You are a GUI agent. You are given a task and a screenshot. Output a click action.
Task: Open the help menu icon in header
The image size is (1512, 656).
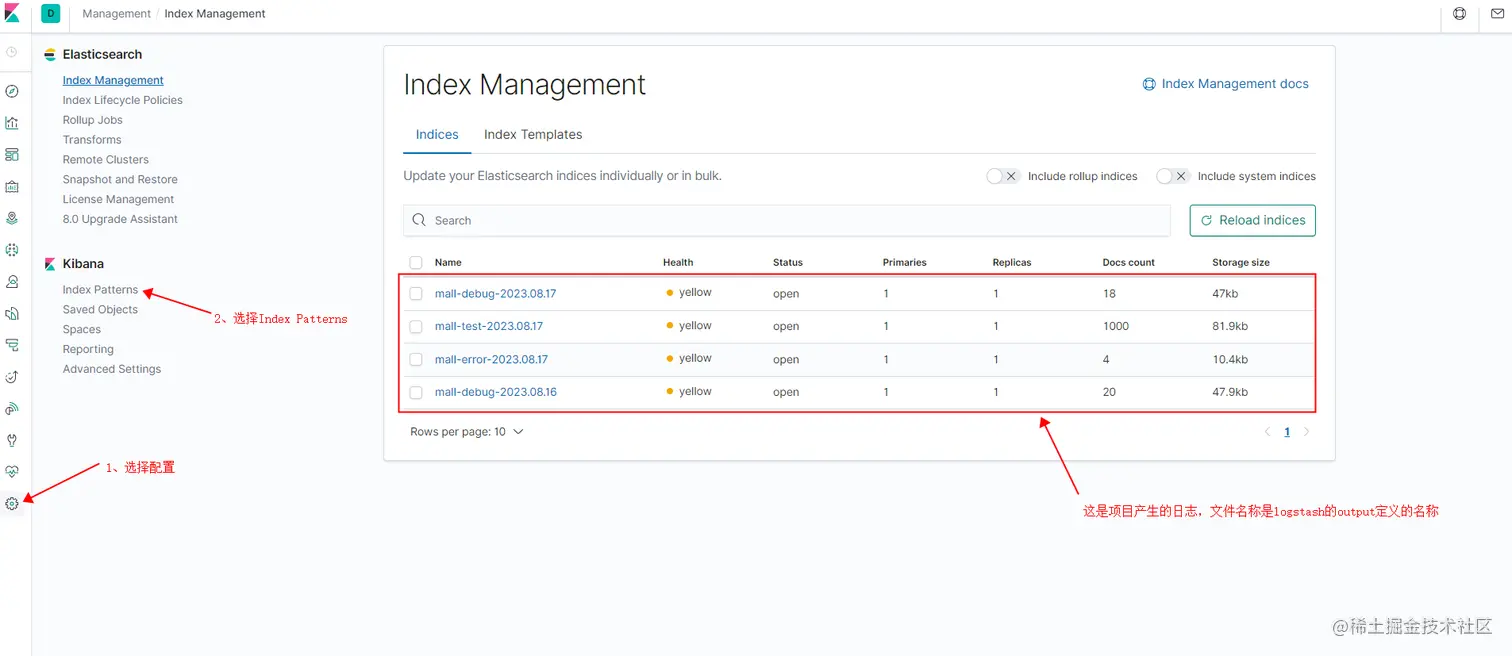pyautogui.click(x=1459, y=14)
